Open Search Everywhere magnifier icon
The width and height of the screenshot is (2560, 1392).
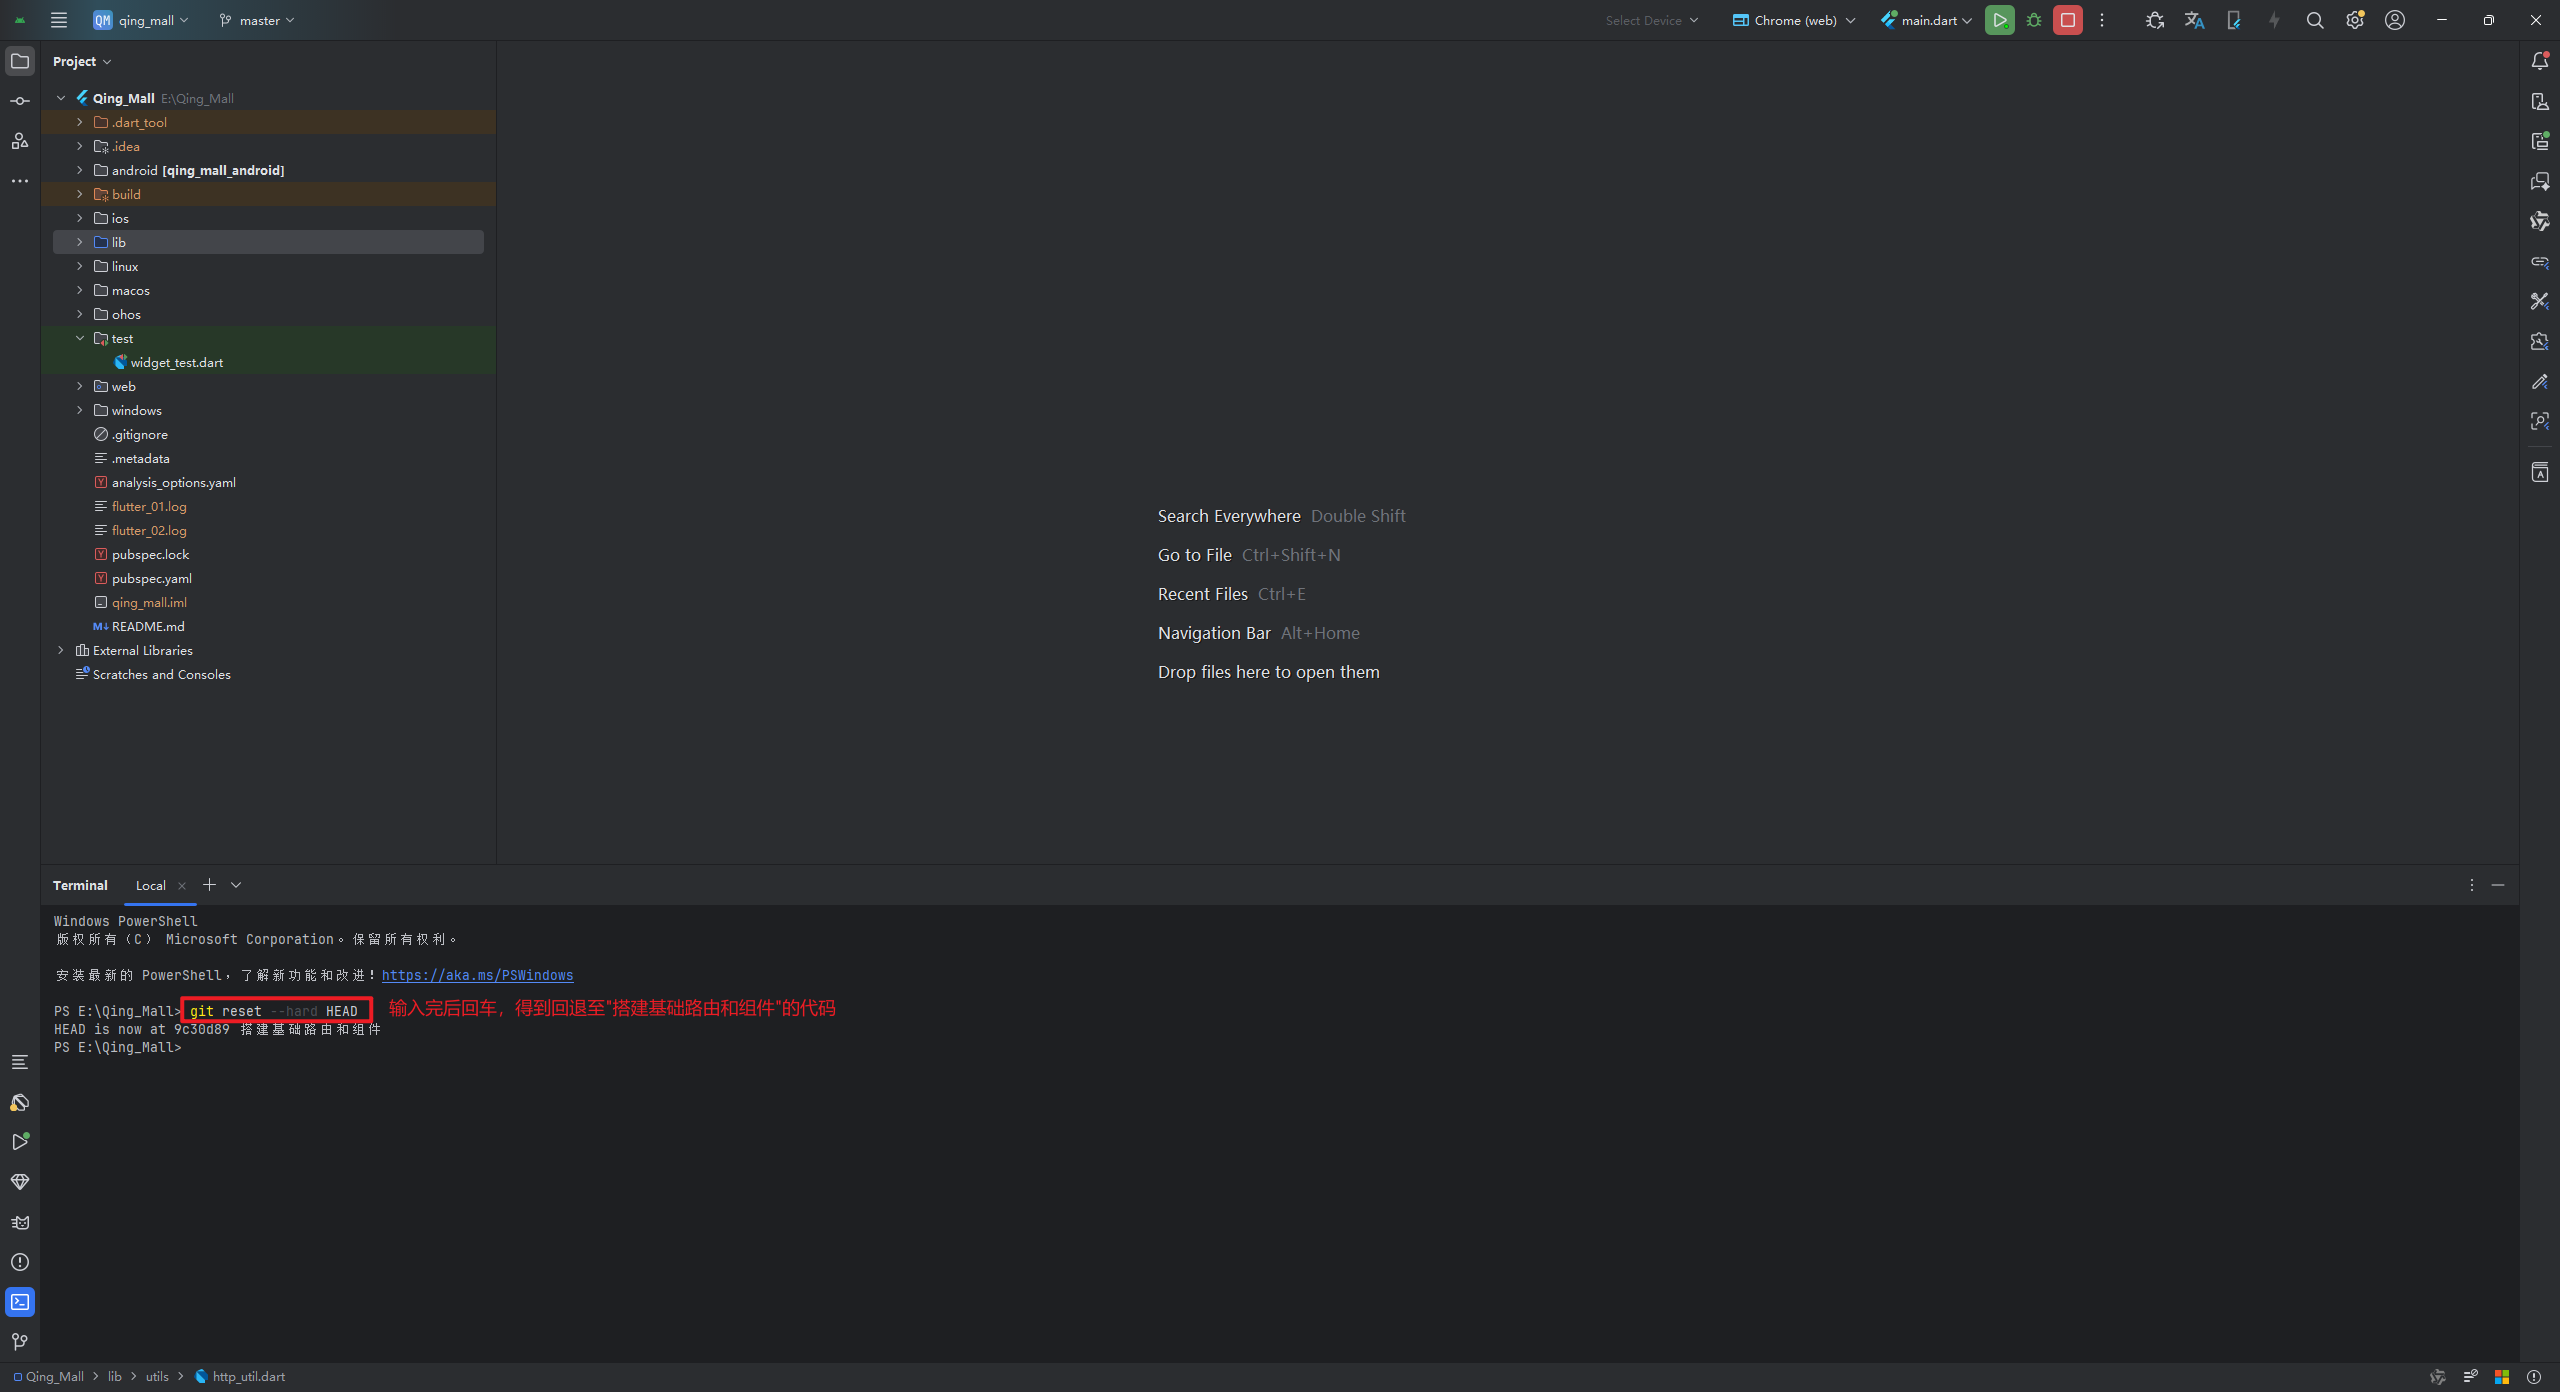[x=2314, y=20]
